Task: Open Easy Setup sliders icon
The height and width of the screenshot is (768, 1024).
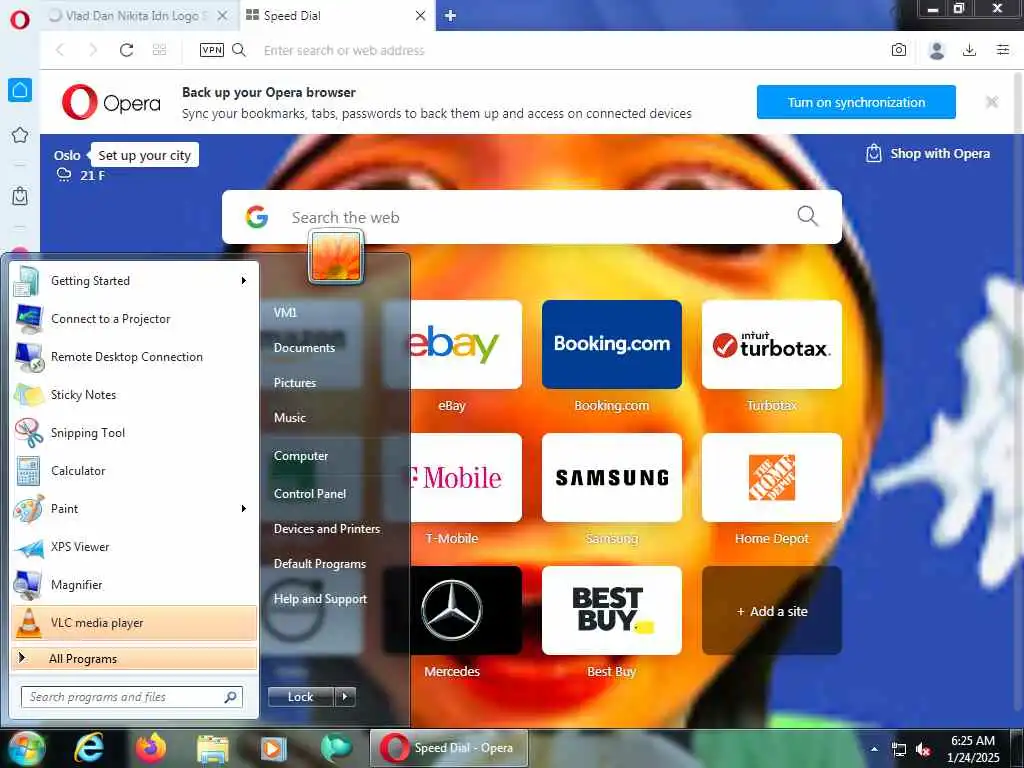Action: [1003, 50]
